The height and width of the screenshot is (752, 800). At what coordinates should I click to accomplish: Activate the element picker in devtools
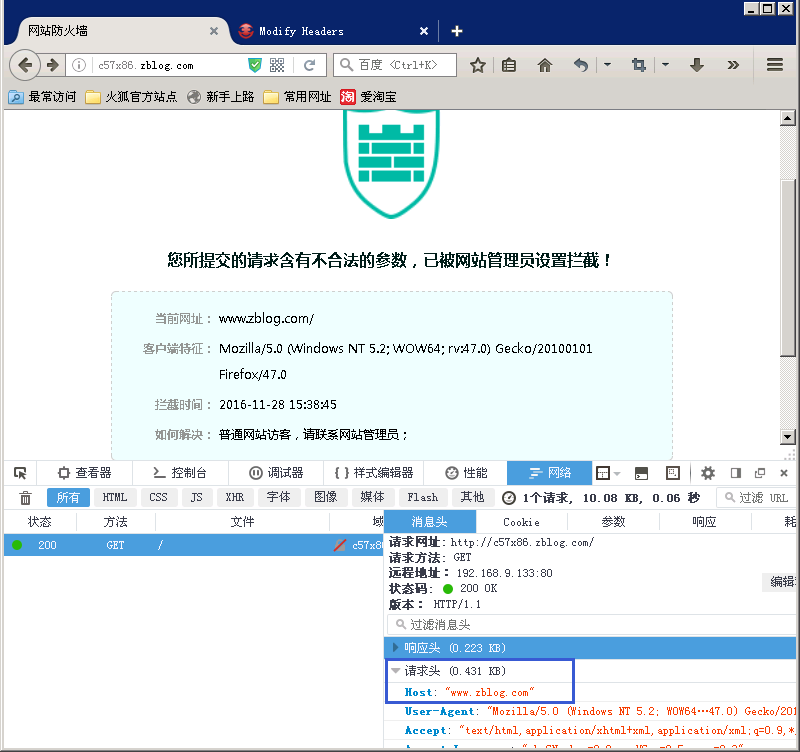(x=20, y=473)
